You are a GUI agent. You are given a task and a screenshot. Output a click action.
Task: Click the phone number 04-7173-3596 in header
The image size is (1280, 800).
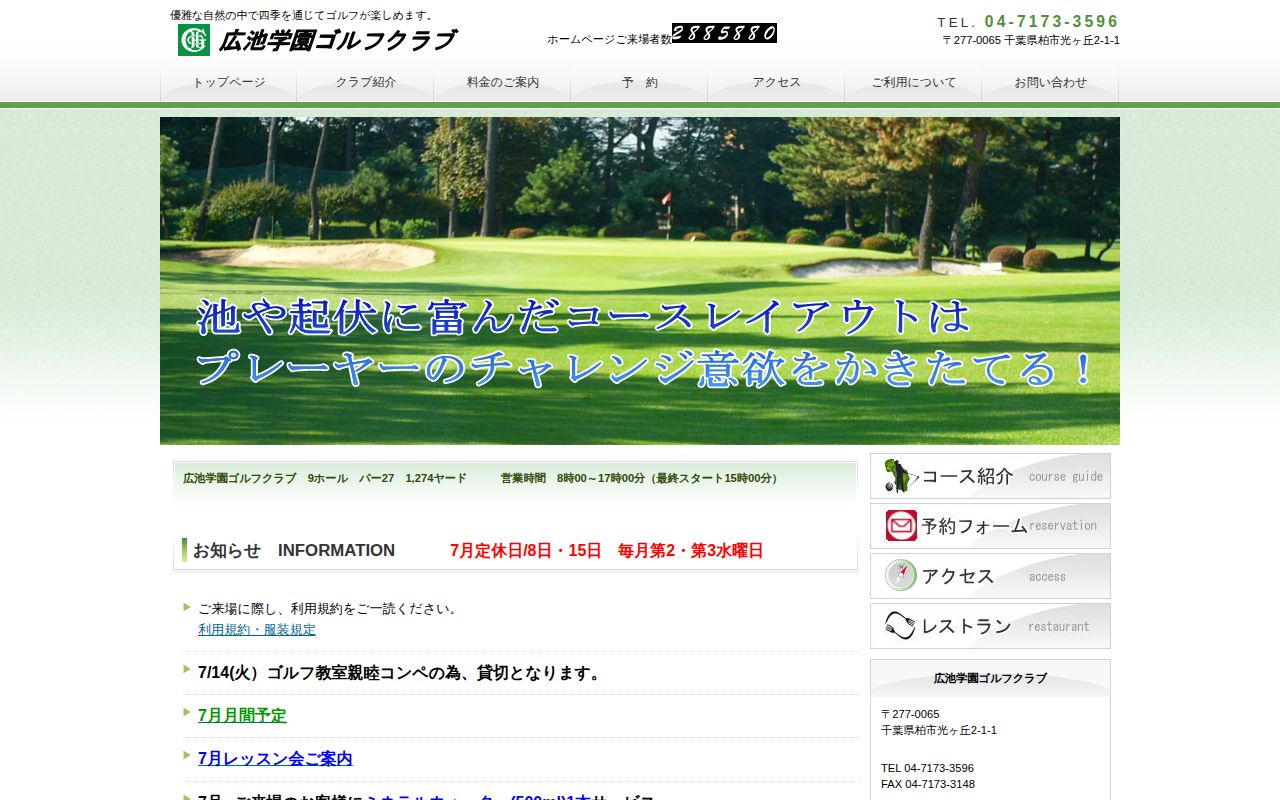1052,21
